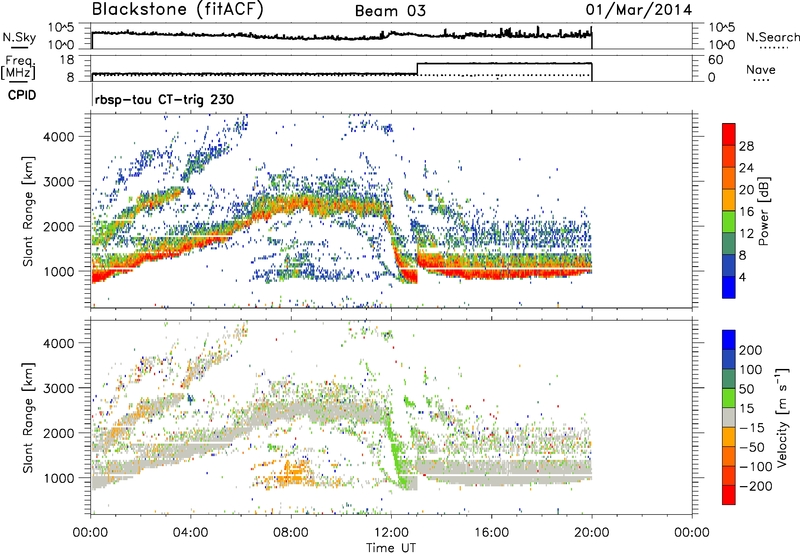The image size is (800, 554).
Task: Click the "Power [dB]" colorbar label
Action: [764, 211]
